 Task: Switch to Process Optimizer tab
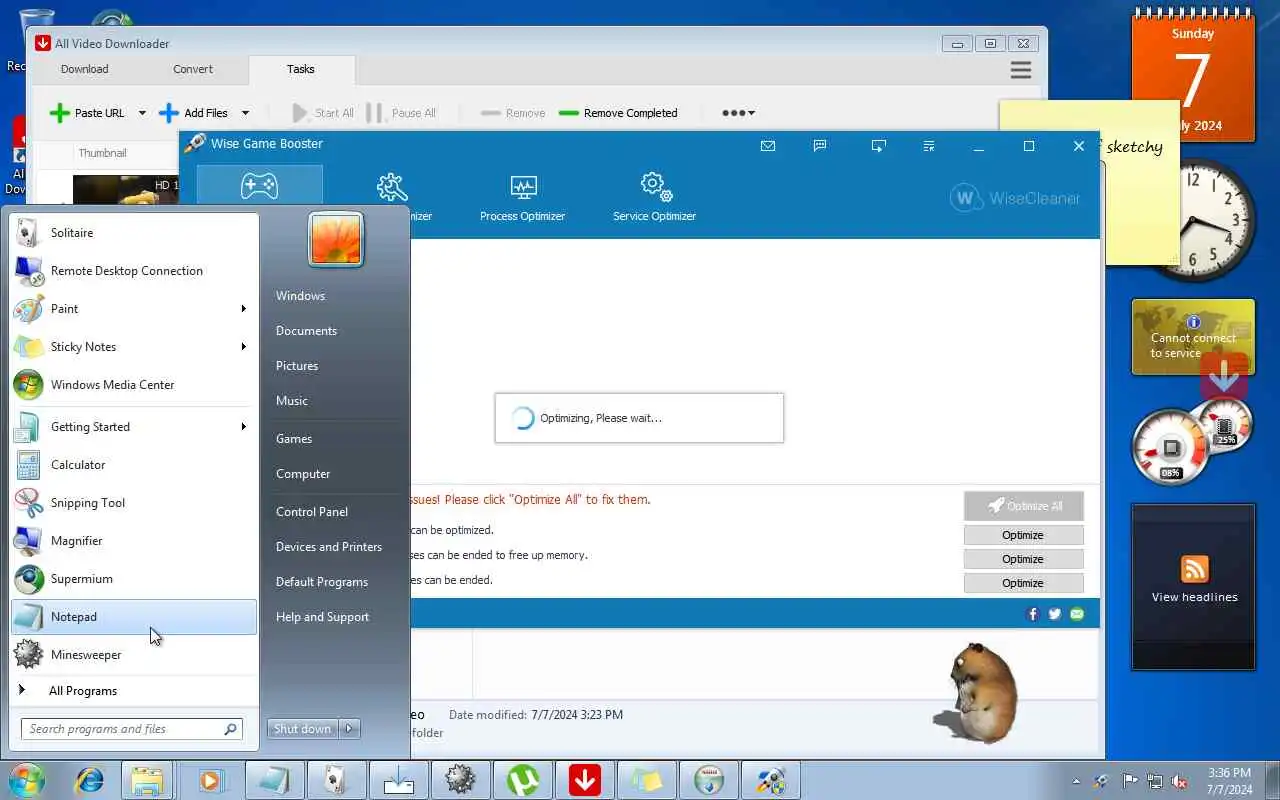522,197
